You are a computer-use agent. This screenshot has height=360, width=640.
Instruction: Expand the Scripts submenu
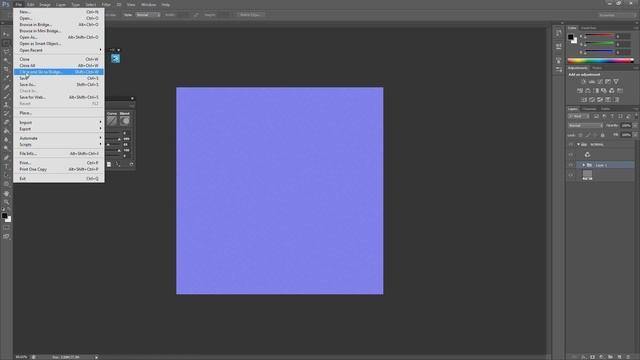[x=59, y=144]
